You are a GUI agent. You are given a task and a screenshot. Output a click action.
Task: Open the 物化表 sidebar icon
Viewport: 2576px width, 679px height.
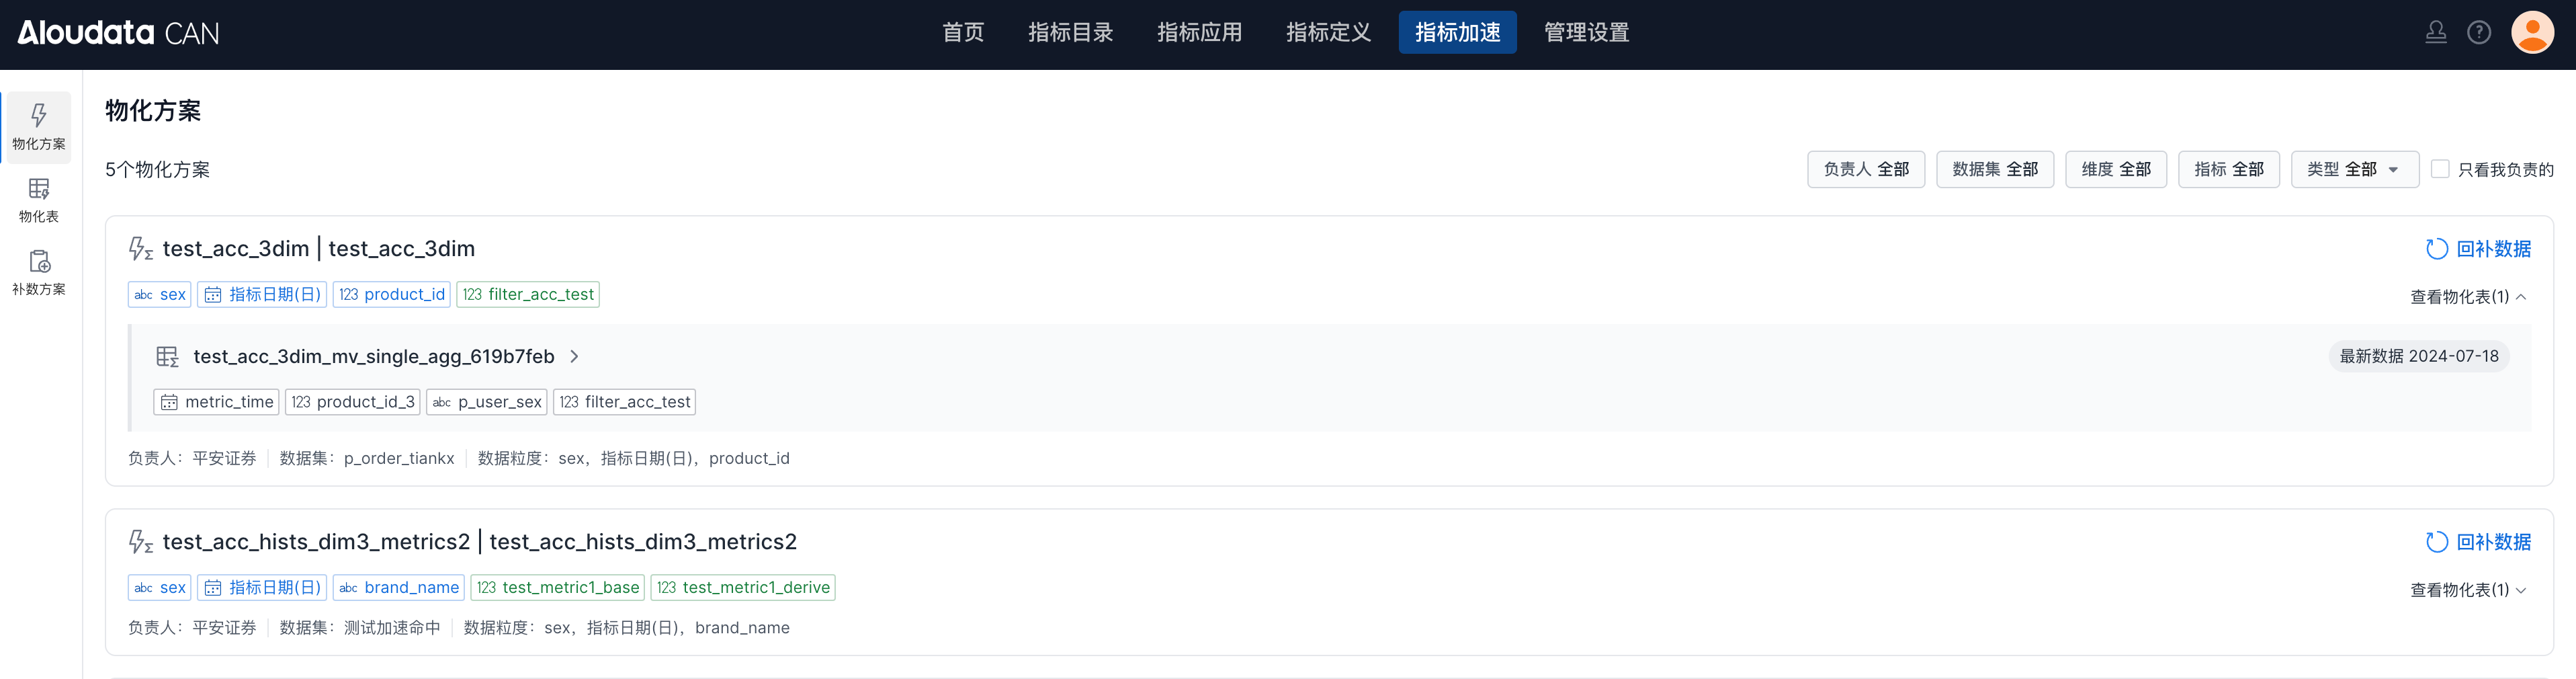tap(38, 199)
